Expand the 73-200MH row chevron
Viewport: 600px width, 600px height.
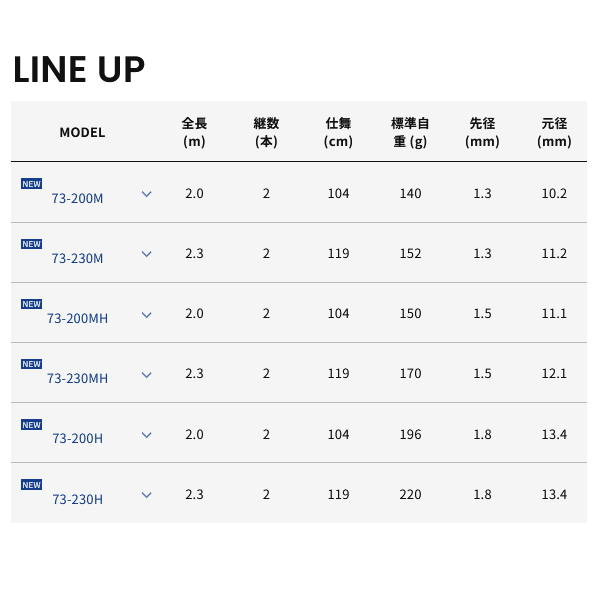(146, 314)
